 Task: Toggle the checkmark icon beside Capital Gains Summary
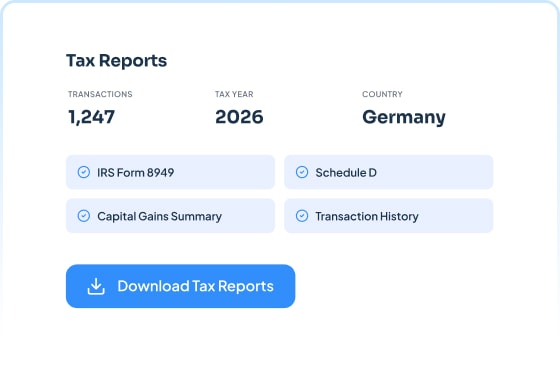tap(84, 216)
